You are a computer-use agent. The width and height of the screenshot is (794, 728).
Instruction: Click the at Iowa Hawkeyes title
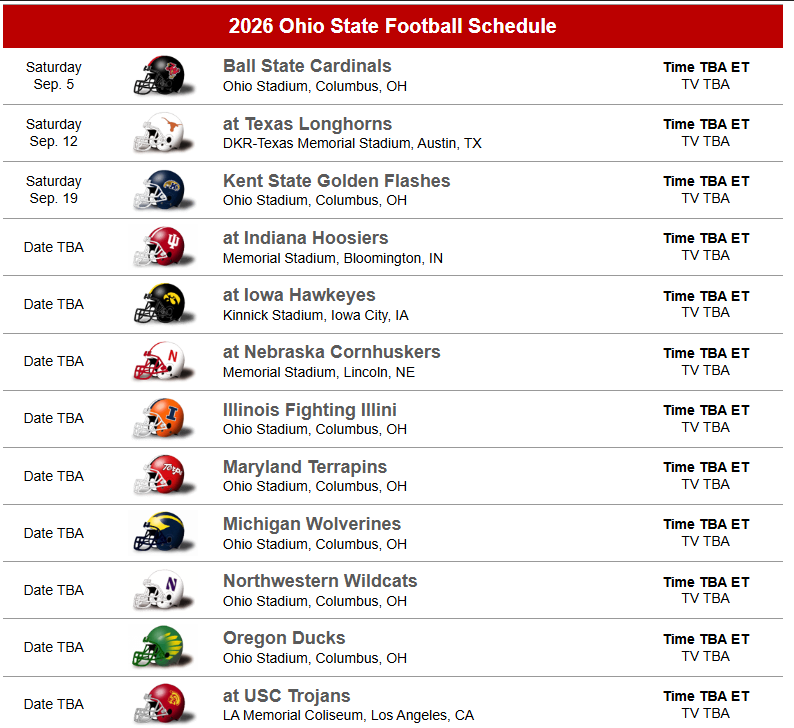(x=299, y=295)
